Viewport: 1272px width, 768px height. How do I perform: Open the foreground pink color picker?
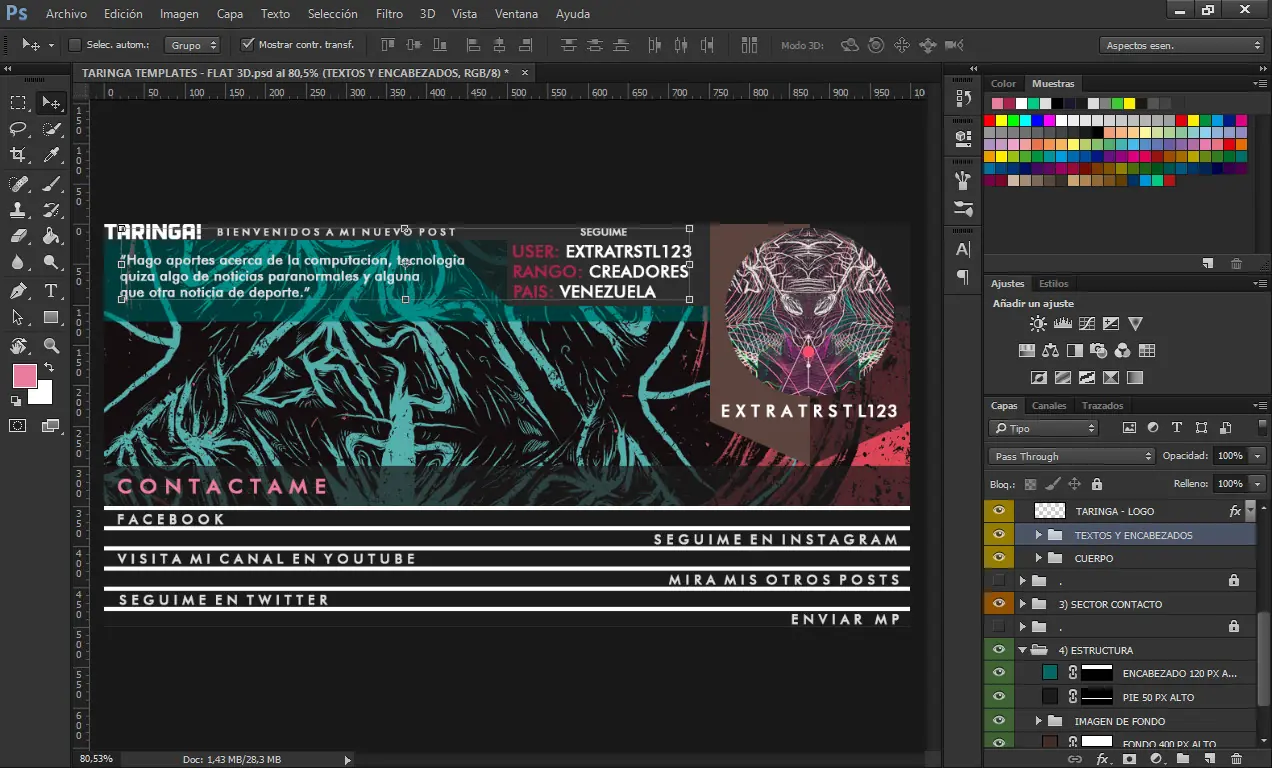point(24,376)
